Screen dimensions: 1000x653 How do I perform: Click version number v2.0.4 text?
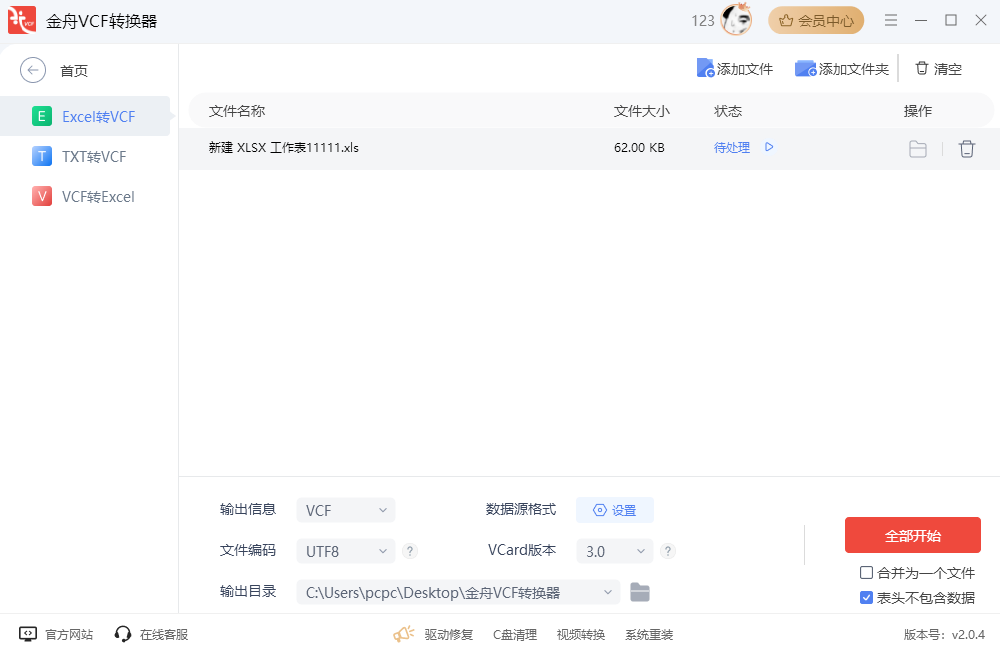coord(968,635)
